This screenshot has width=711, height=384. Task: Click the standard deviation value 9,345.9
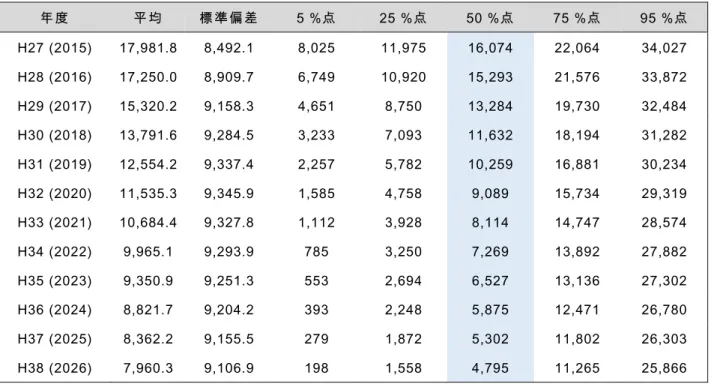click(229, 194)
